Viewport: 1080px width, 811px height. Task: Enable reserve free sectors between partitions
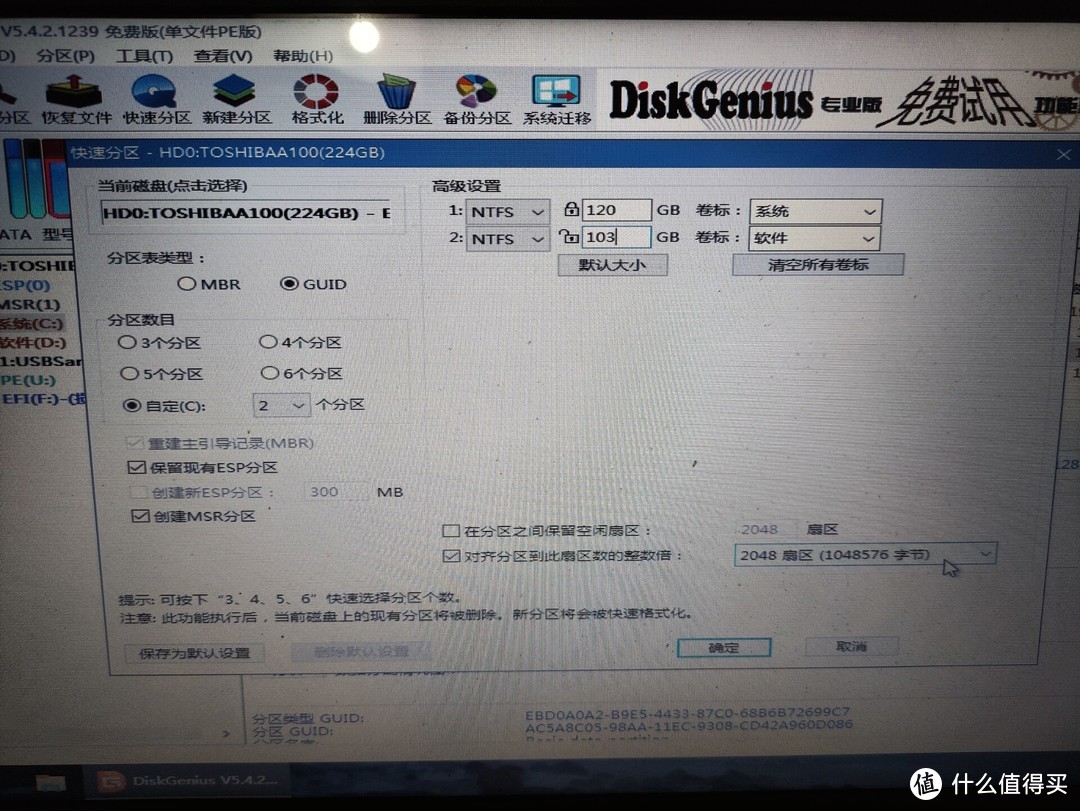451,531
